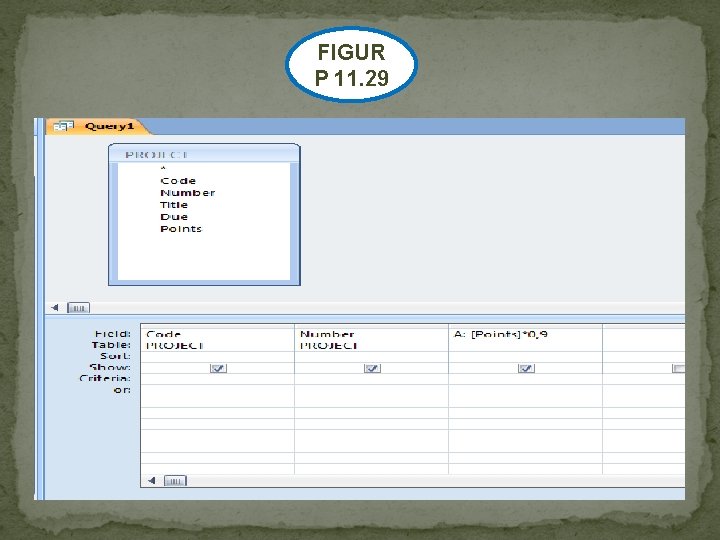The width and height of the screenshot is (720, 540).
Task: Click the Sort cell under Number column
Action: [x=371, y=357]
